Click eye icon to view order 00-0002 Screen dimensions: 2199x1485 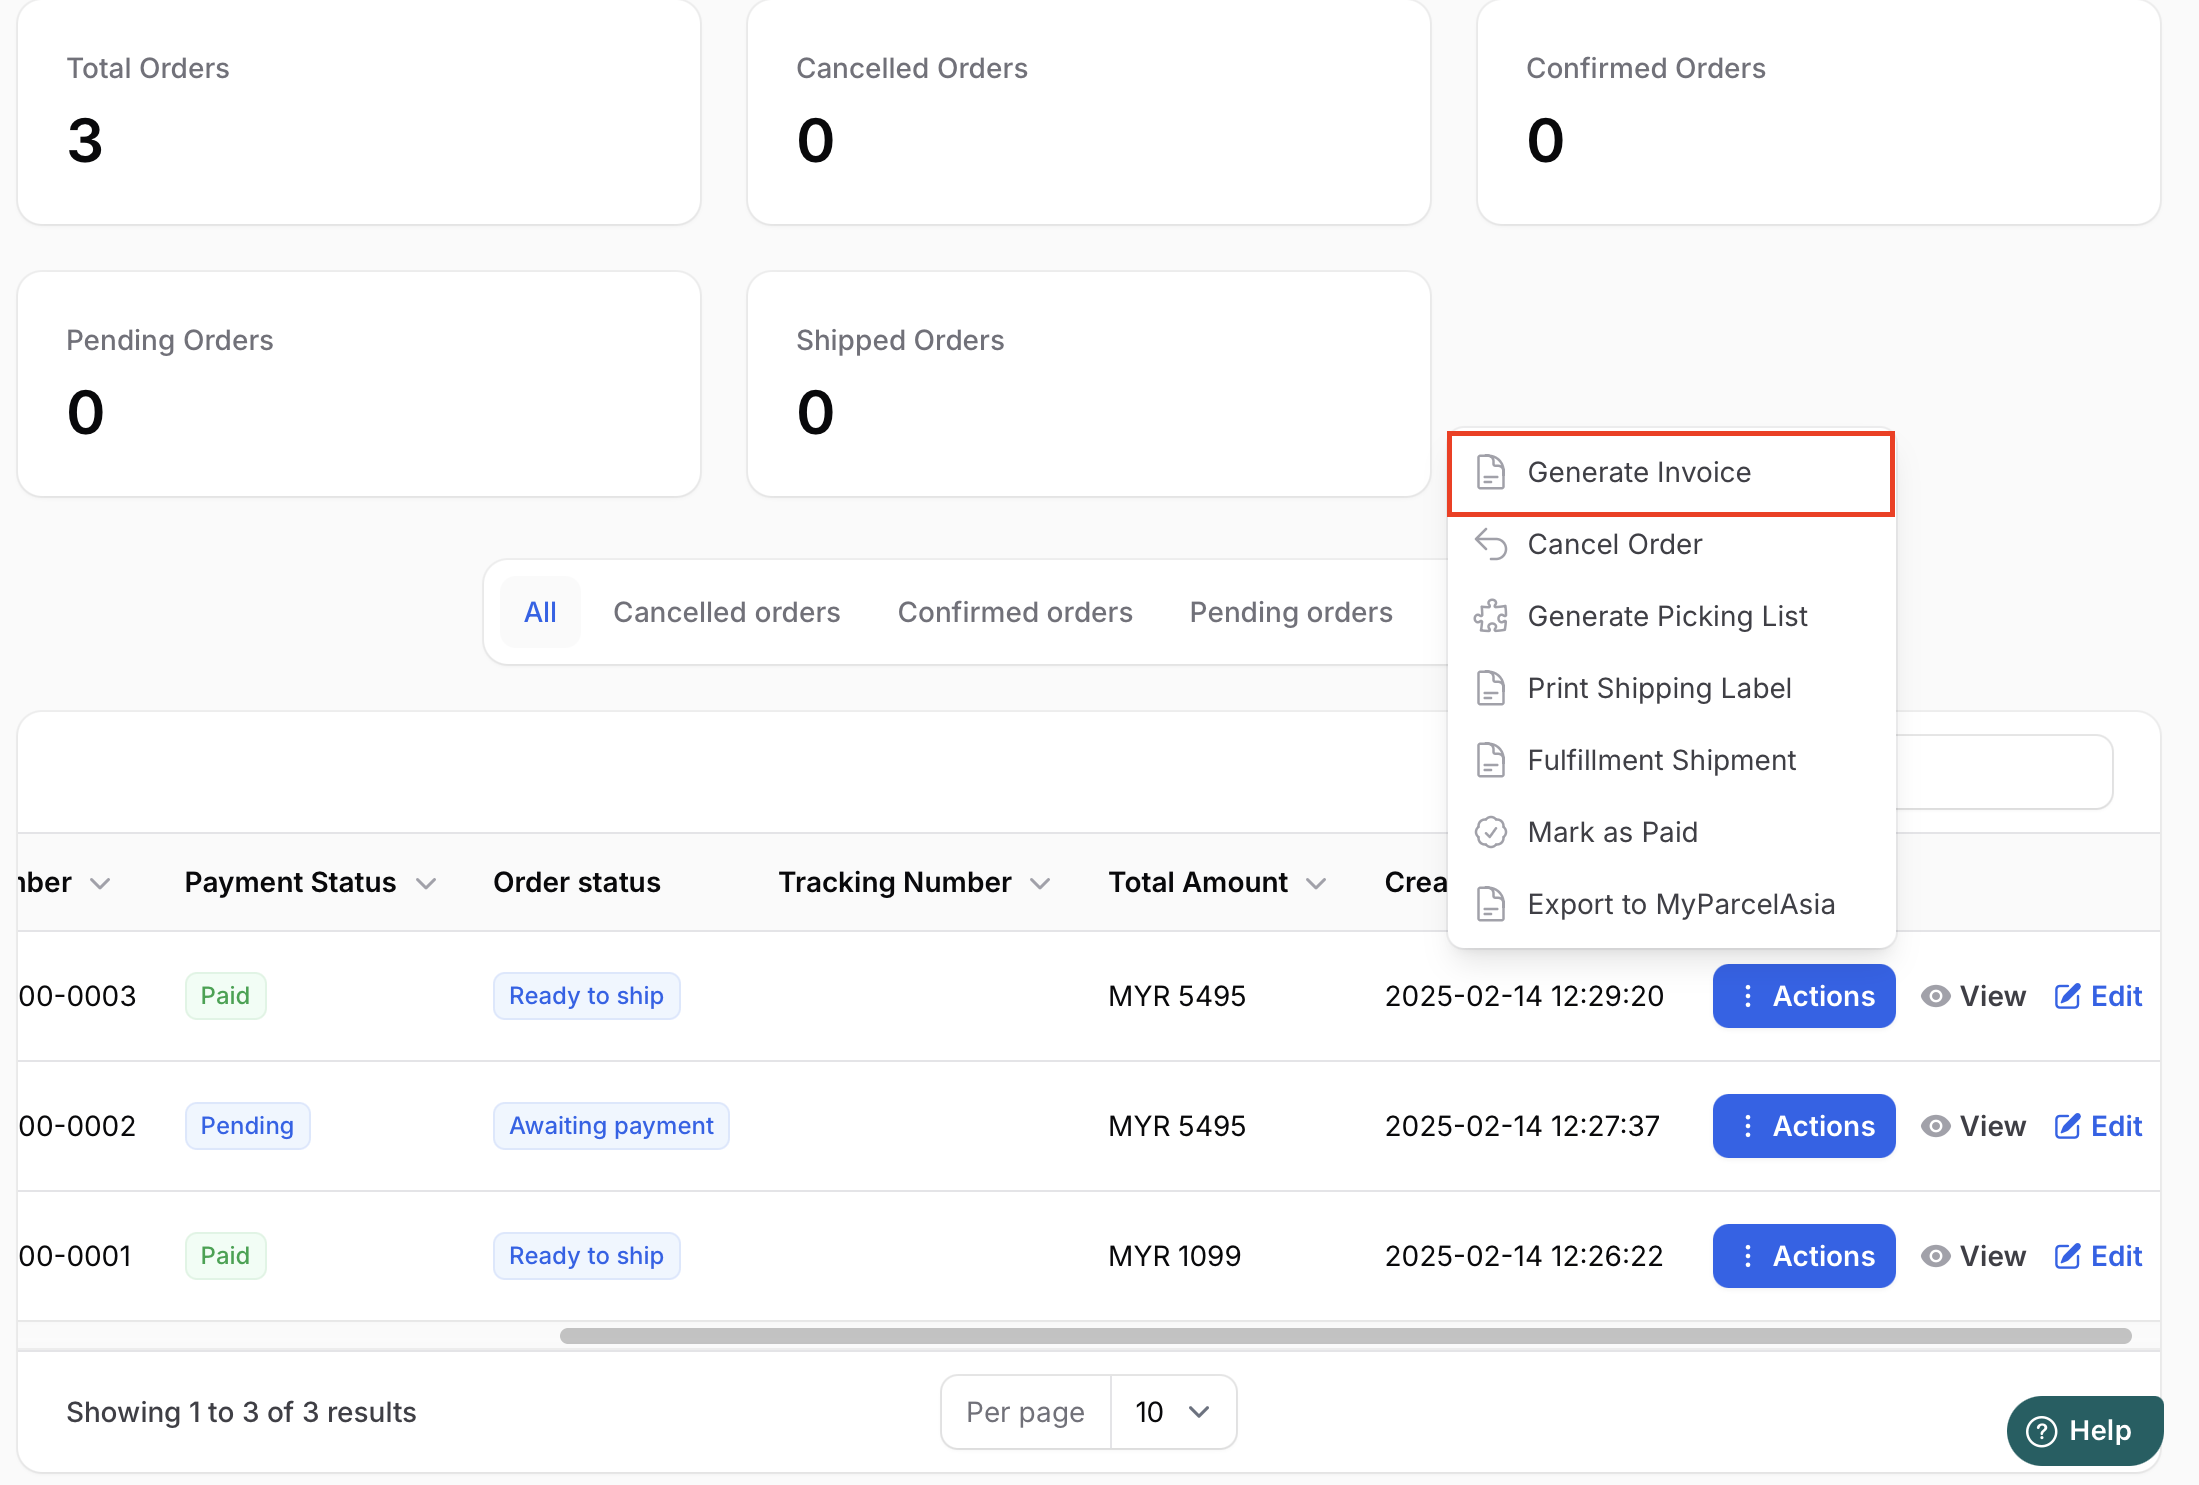point(1935,1126)
